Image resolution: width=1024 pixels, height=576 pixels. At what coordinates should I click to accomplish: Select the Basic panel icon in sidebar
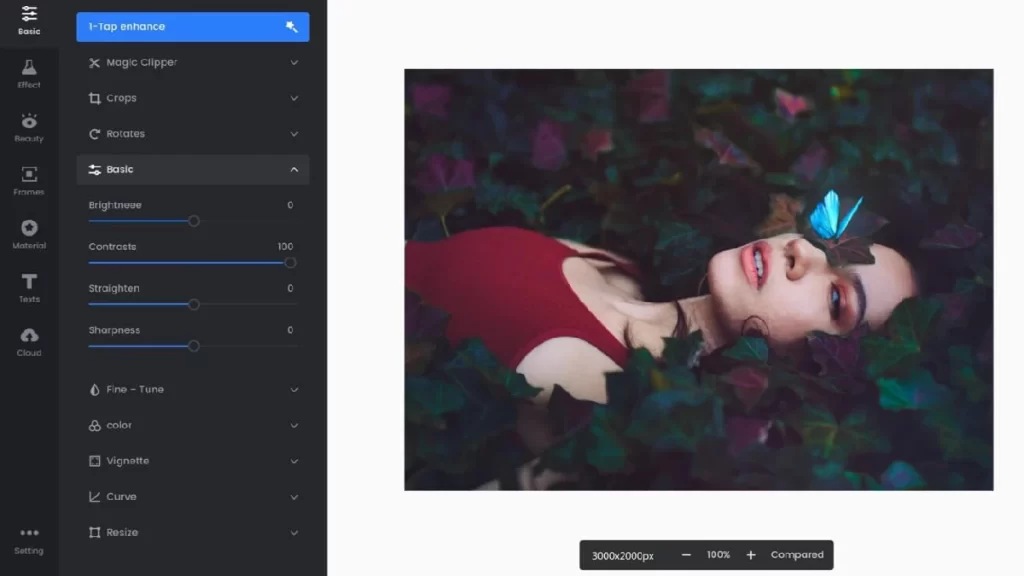pyautogui.click(x=29, y=20)
